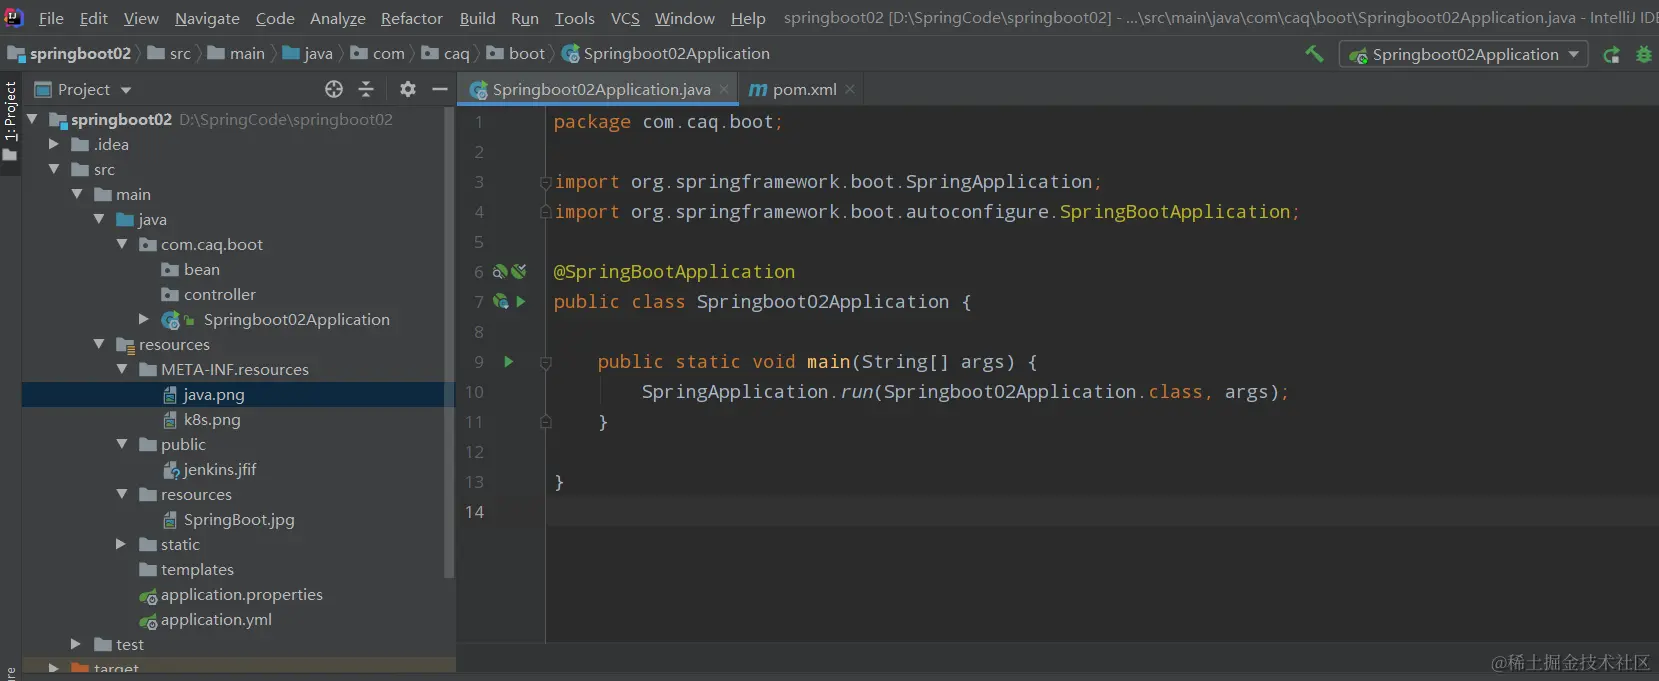This screenshot has width=1659, height=681.
Task: Expand the static folder
Action: pyautogui.click(x=121, y=544)
